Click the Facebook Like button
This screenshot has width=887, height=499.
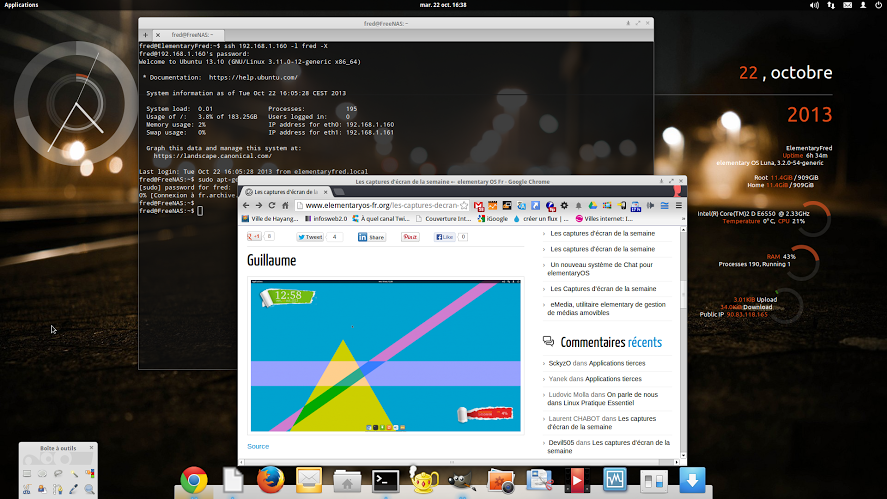pyautogui.click(x=445, y=237)
